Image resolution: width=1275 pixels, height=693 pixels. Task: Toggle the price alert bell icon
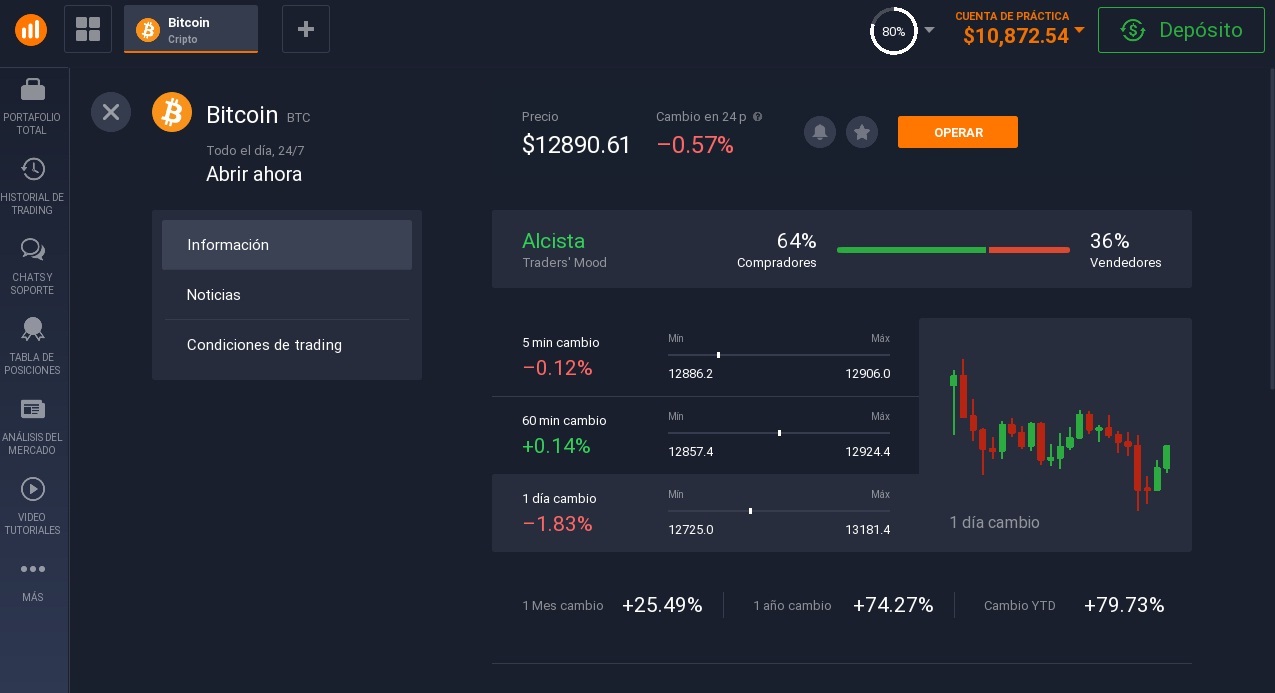tap(820, 132)
